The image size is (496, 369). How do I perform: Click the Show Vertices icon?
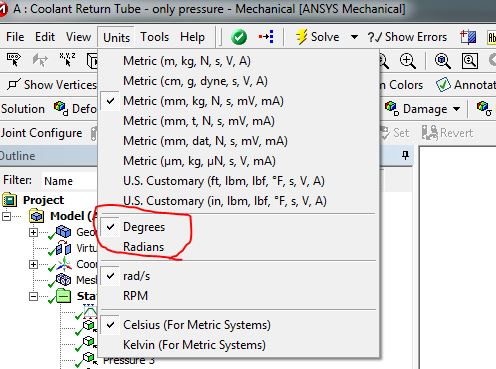14,85
